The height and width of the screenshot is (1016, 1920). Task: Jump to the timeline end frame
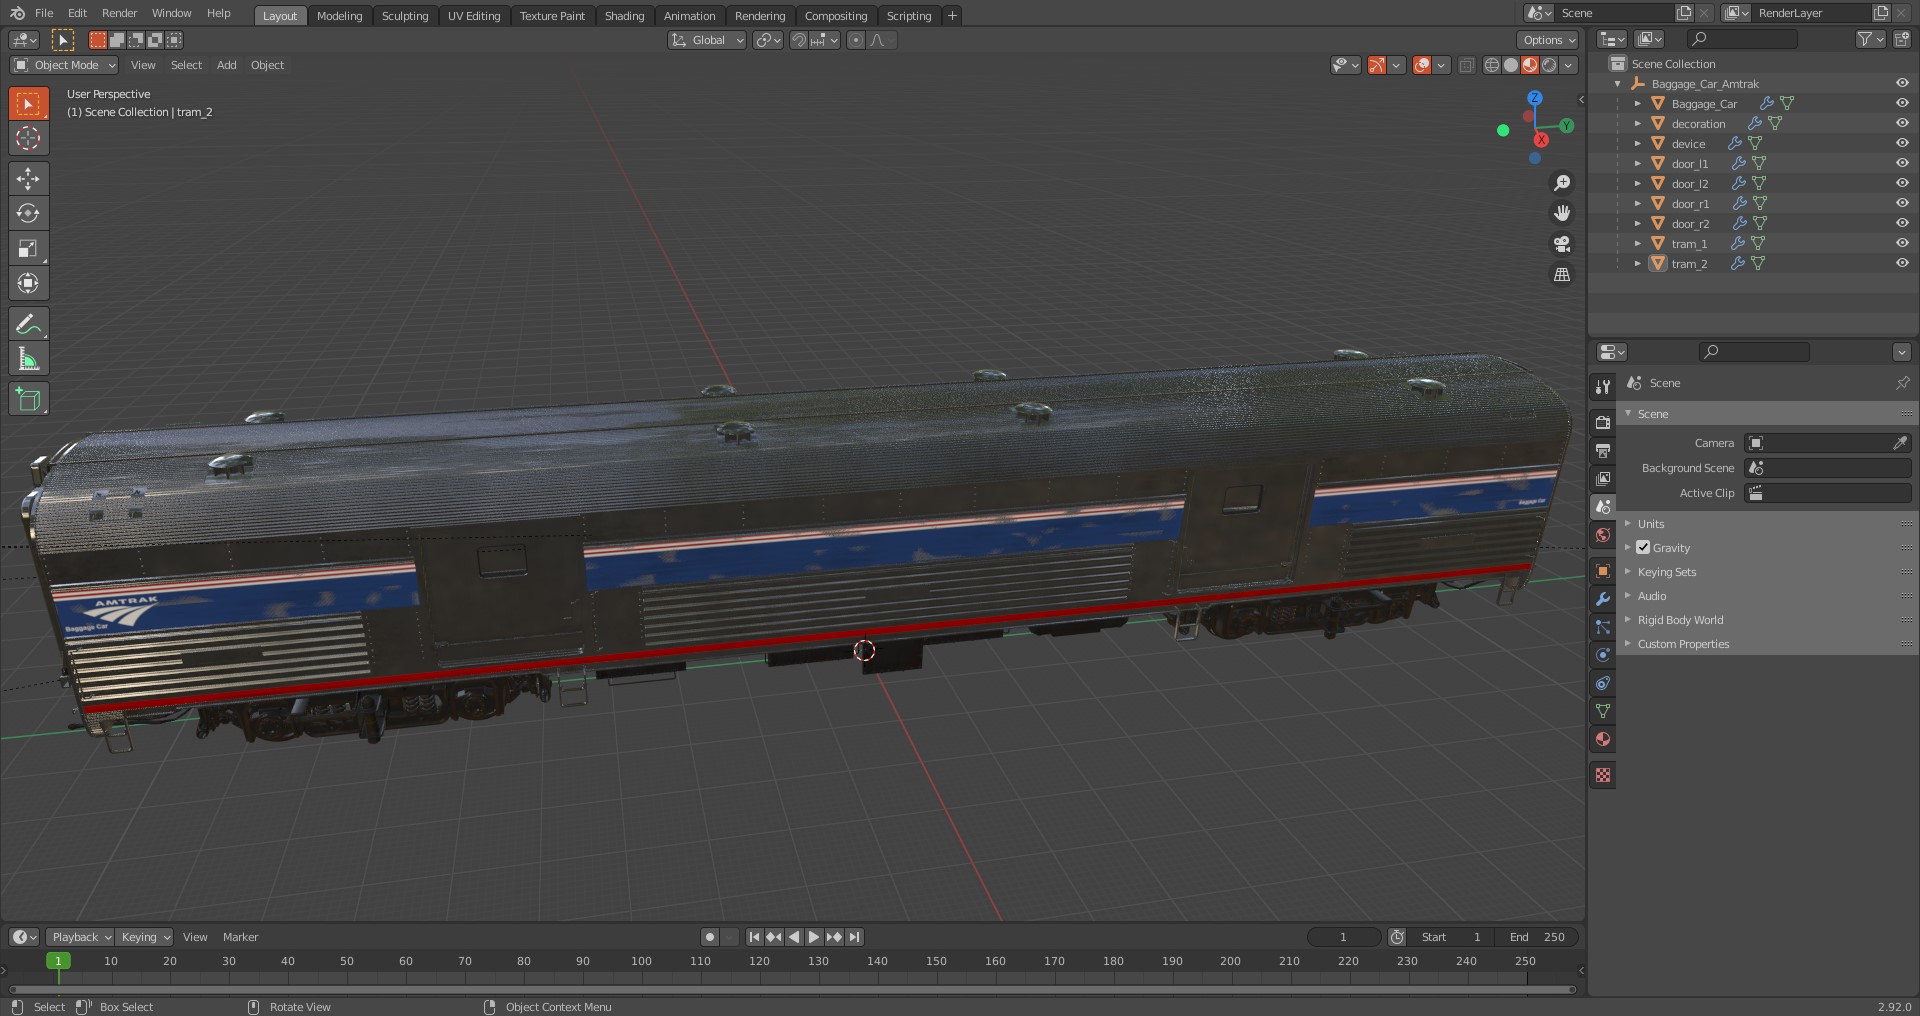[854, 937]
